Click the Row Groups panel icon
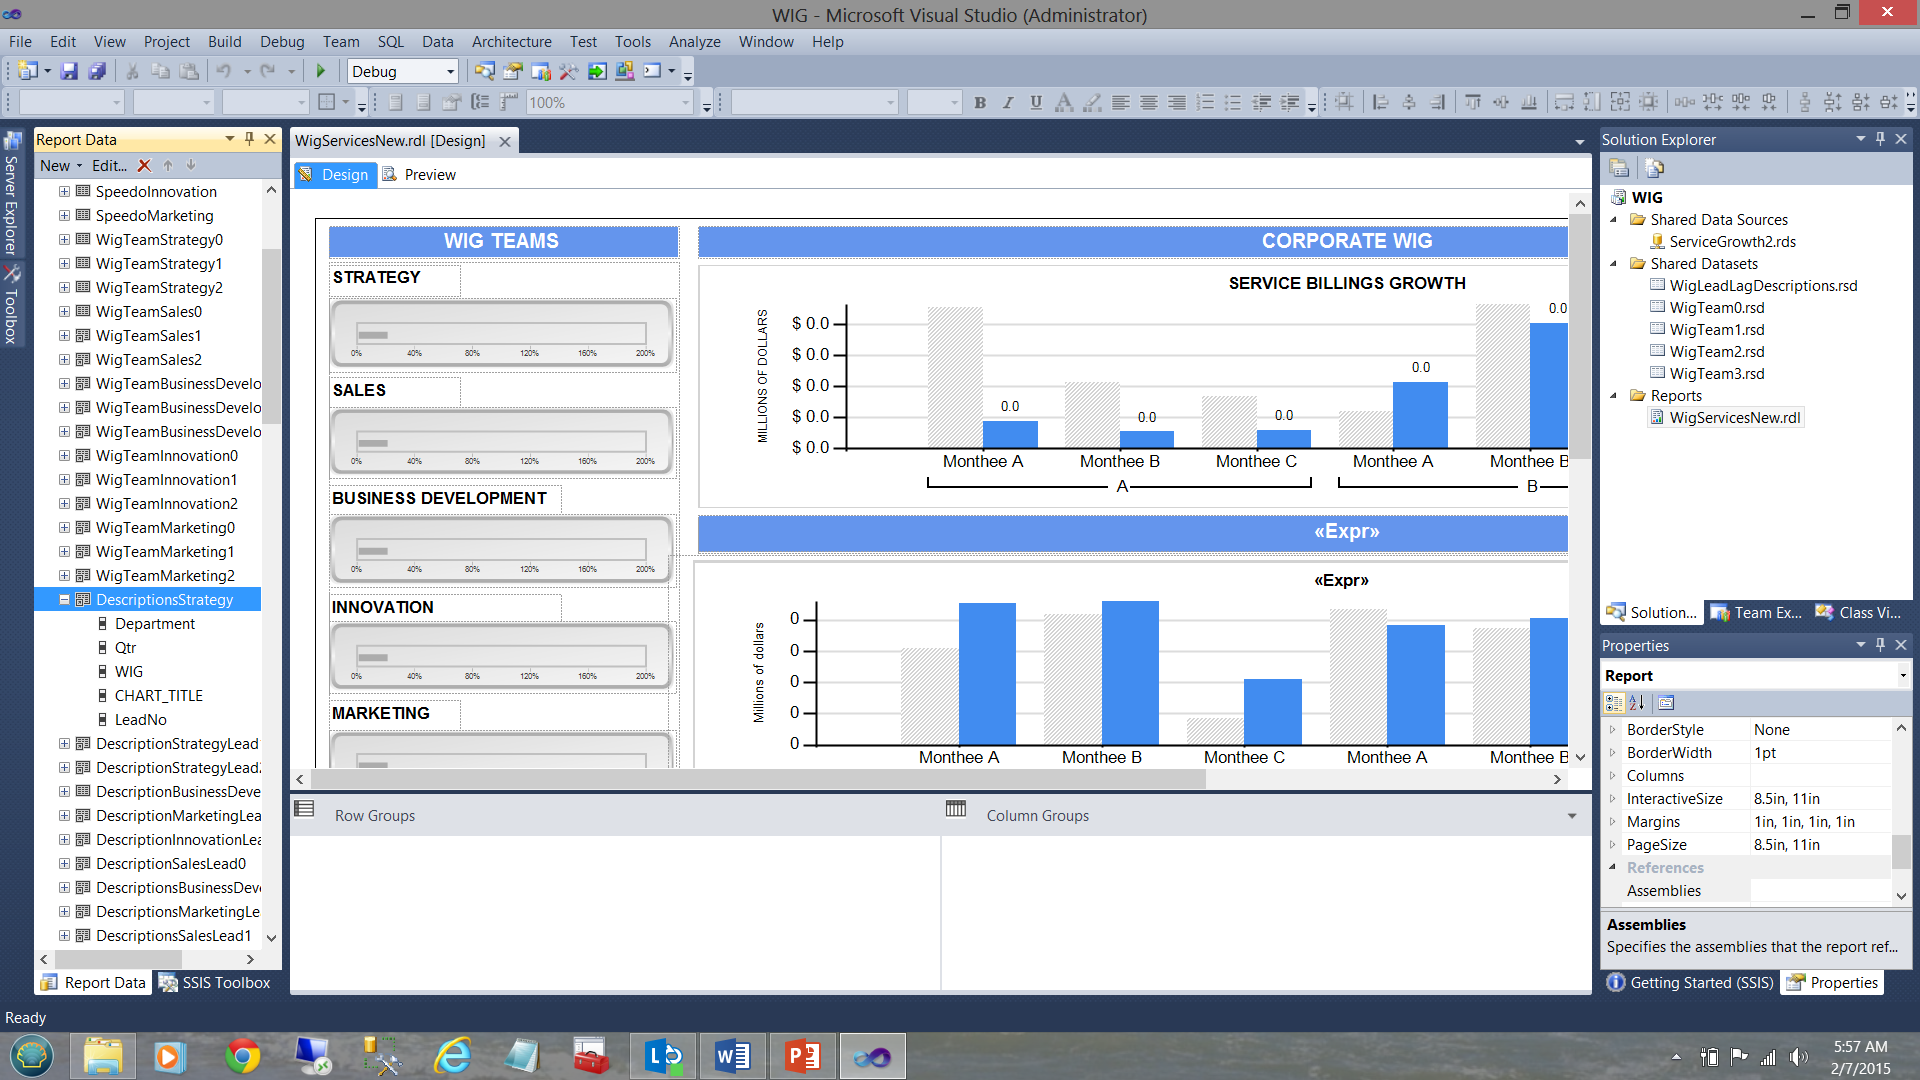This screenshot has width=1920, height=1080. click(305, 809)
